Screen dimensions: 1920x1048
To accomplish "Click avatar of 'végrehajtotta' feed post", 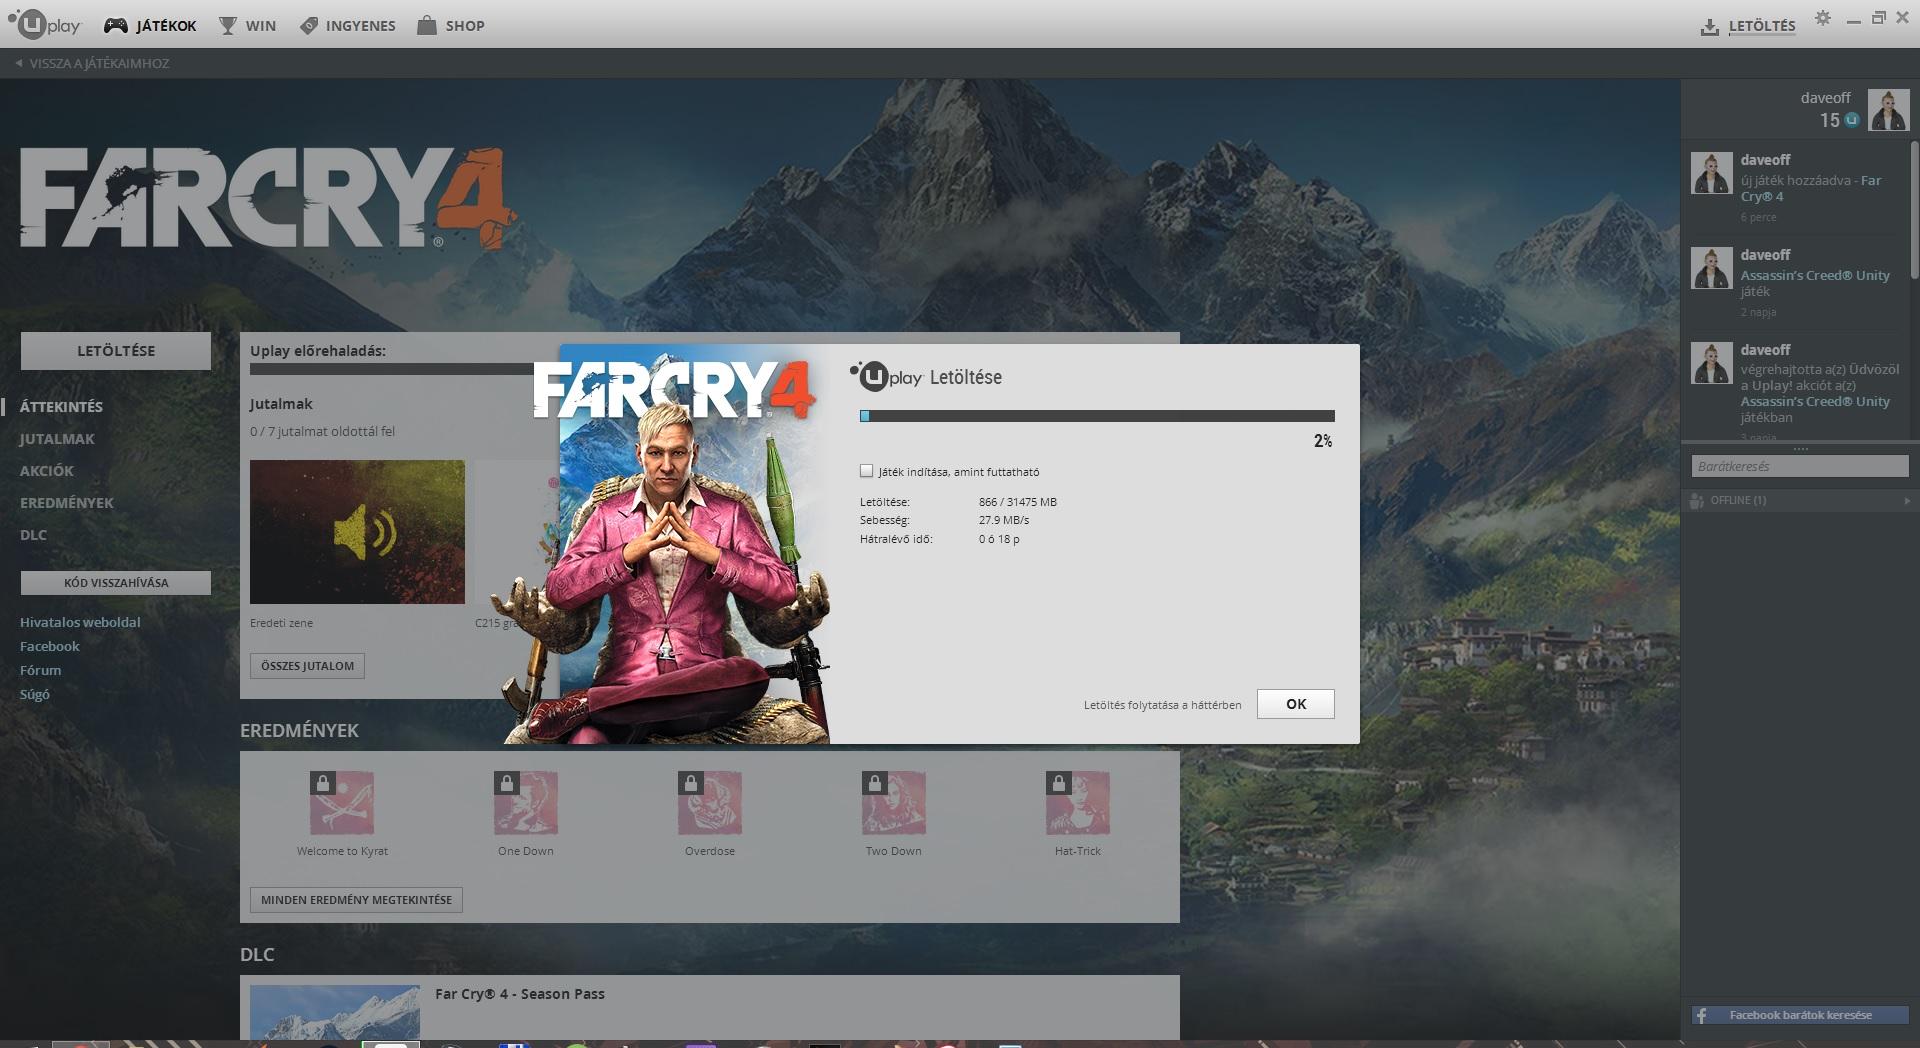I will [1711, 363].
